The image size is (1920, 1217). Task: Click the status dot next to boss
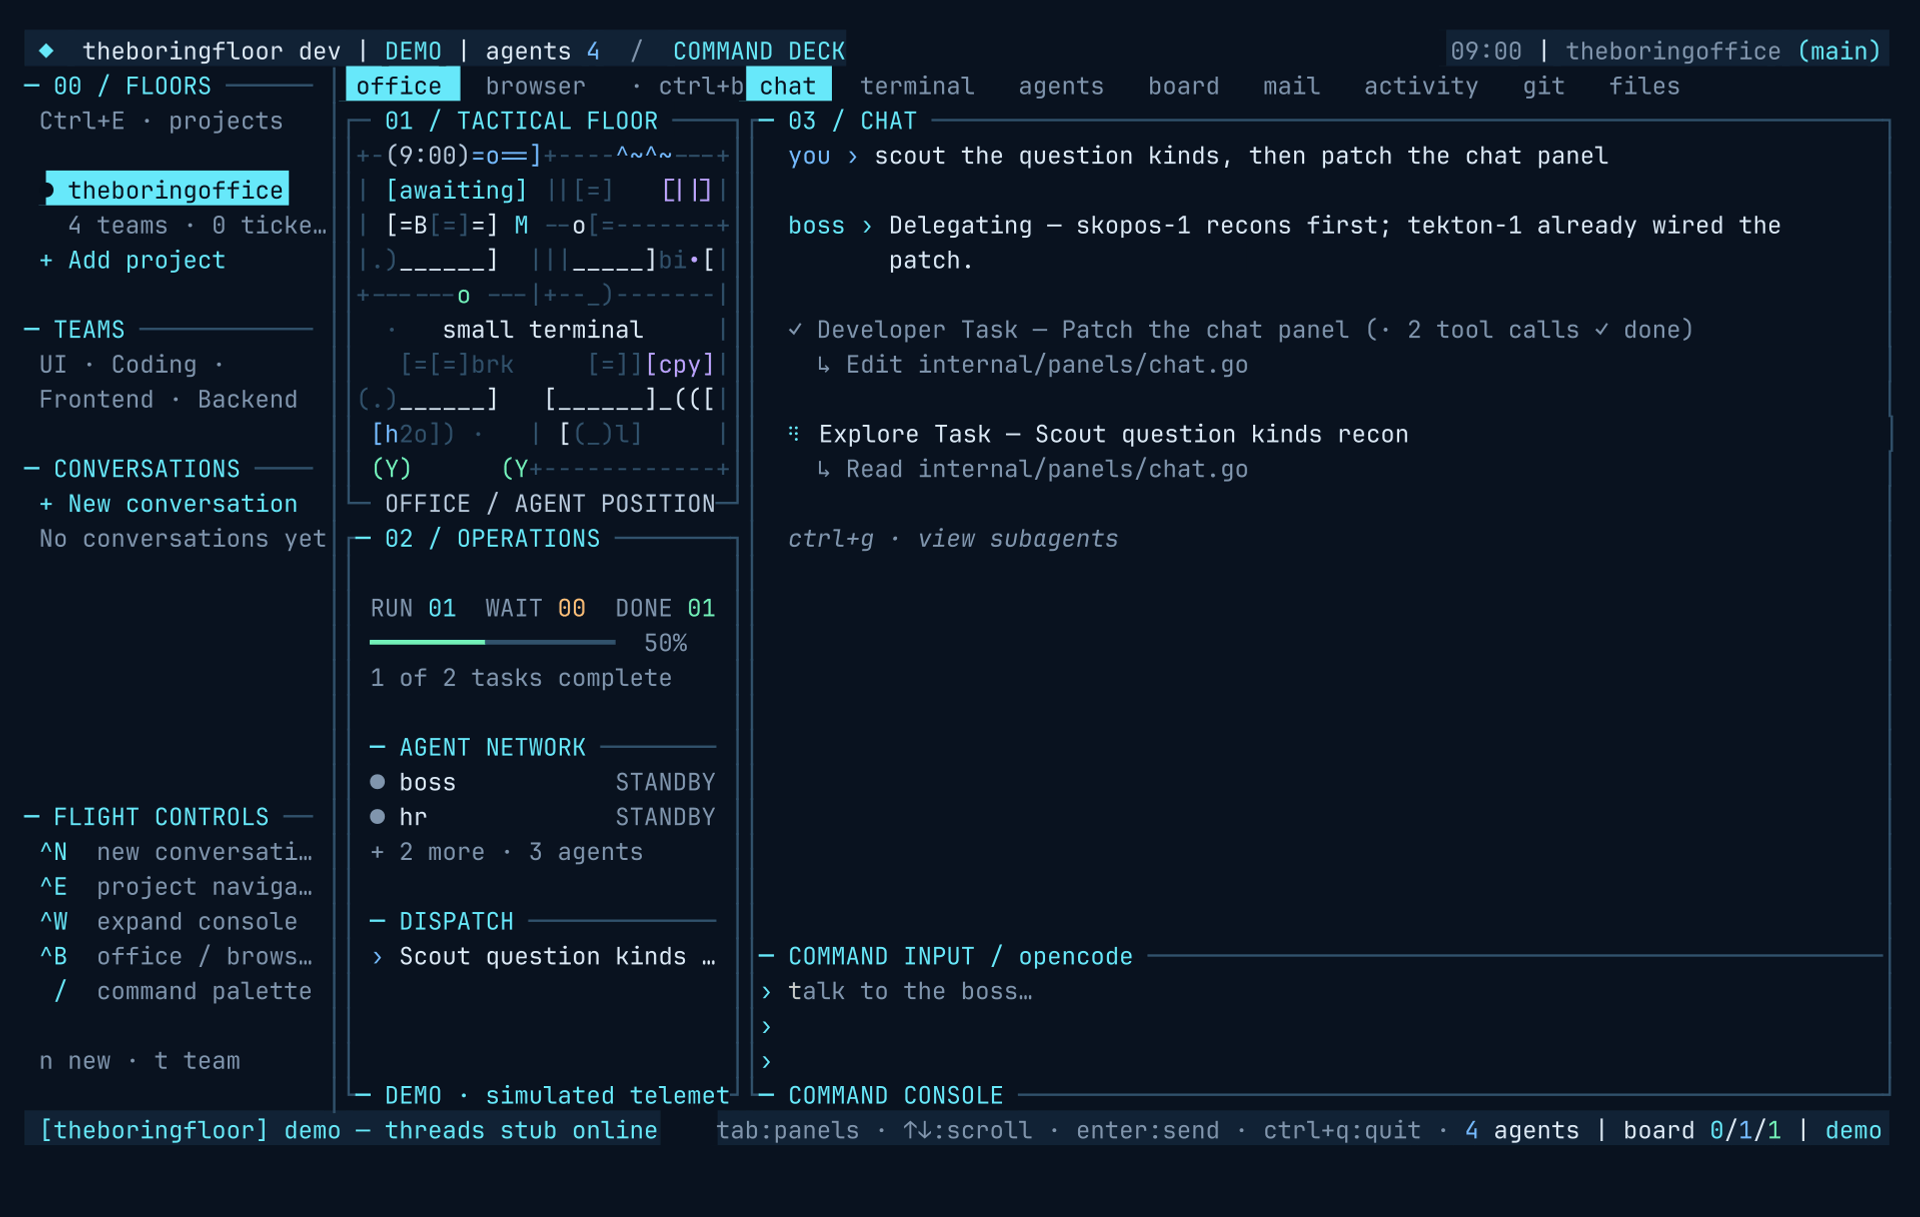[377, 782]
